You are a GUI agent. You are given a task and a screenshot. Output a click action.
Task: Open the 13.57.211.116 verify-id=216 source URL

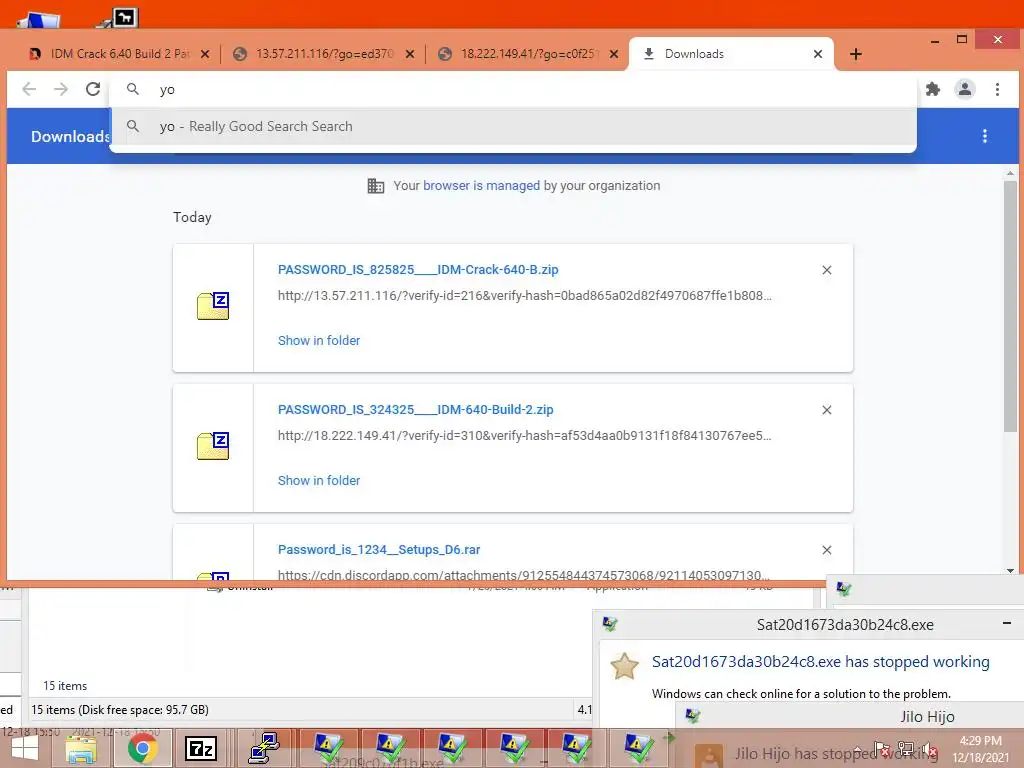524,296
